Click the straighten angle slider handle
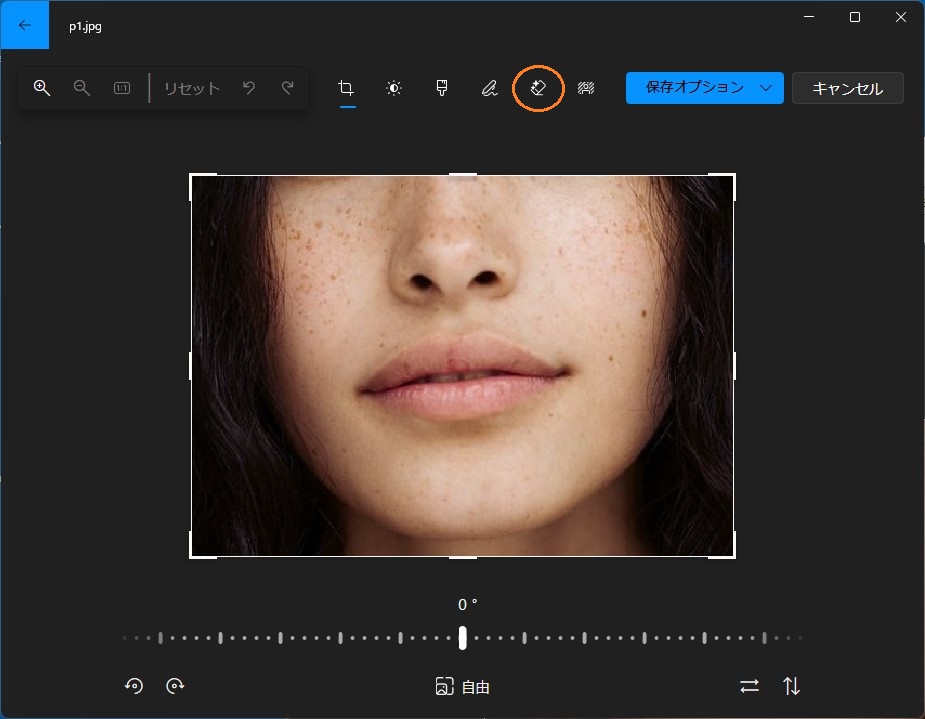The image size is (925, 719). (462, 638)
